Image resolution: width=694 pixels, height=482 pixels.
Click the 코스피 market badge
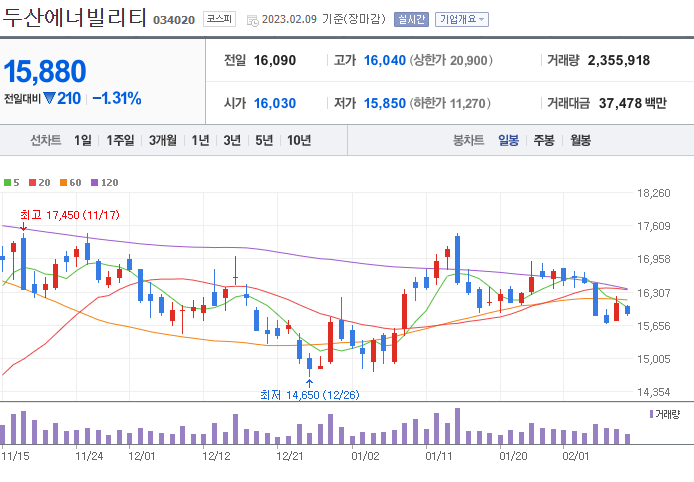pyautogui.click(x=219, y=19)
